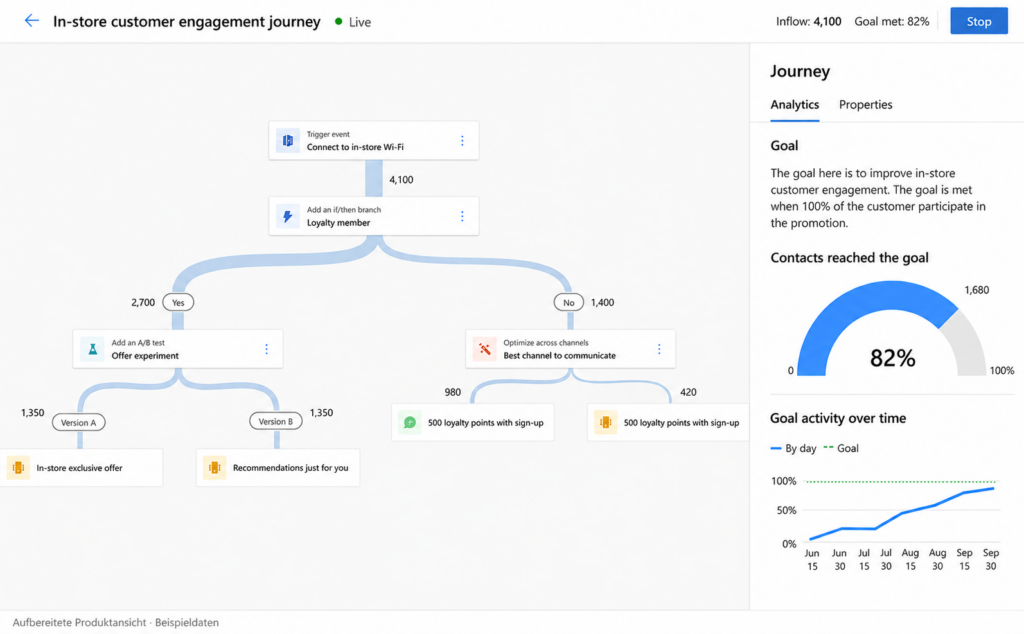Select the Version A branch label
The width and height of the screenshot is (1024, 634).
tap(78, 422)
